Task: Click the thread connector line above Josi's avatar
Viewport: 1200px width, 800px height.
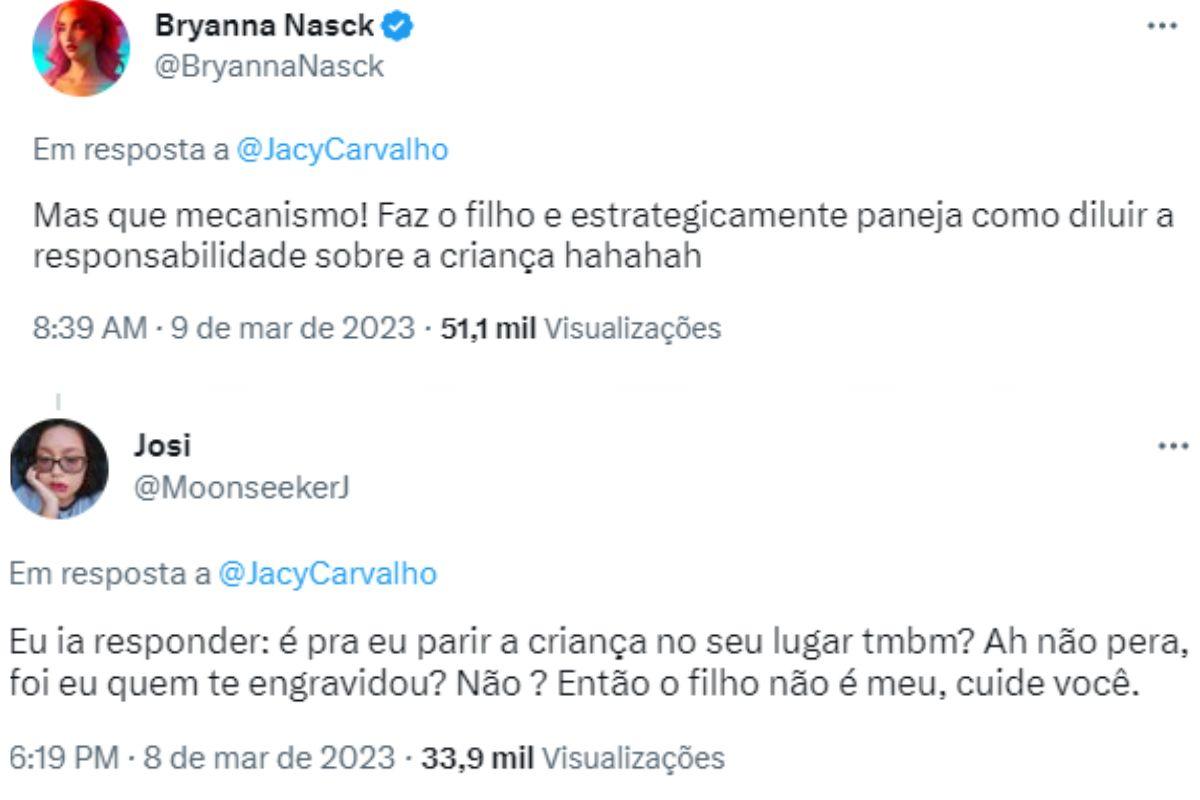Action: point(57,402)
